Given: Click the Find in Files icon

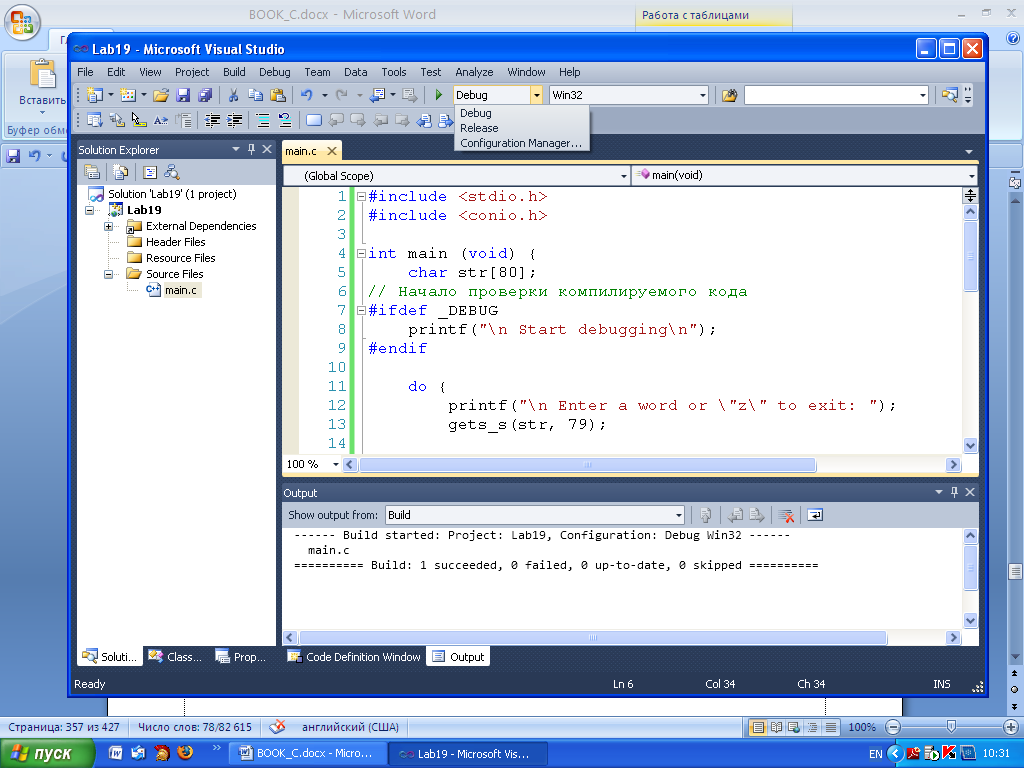Looking at the screenshot, I should [729, 95].
